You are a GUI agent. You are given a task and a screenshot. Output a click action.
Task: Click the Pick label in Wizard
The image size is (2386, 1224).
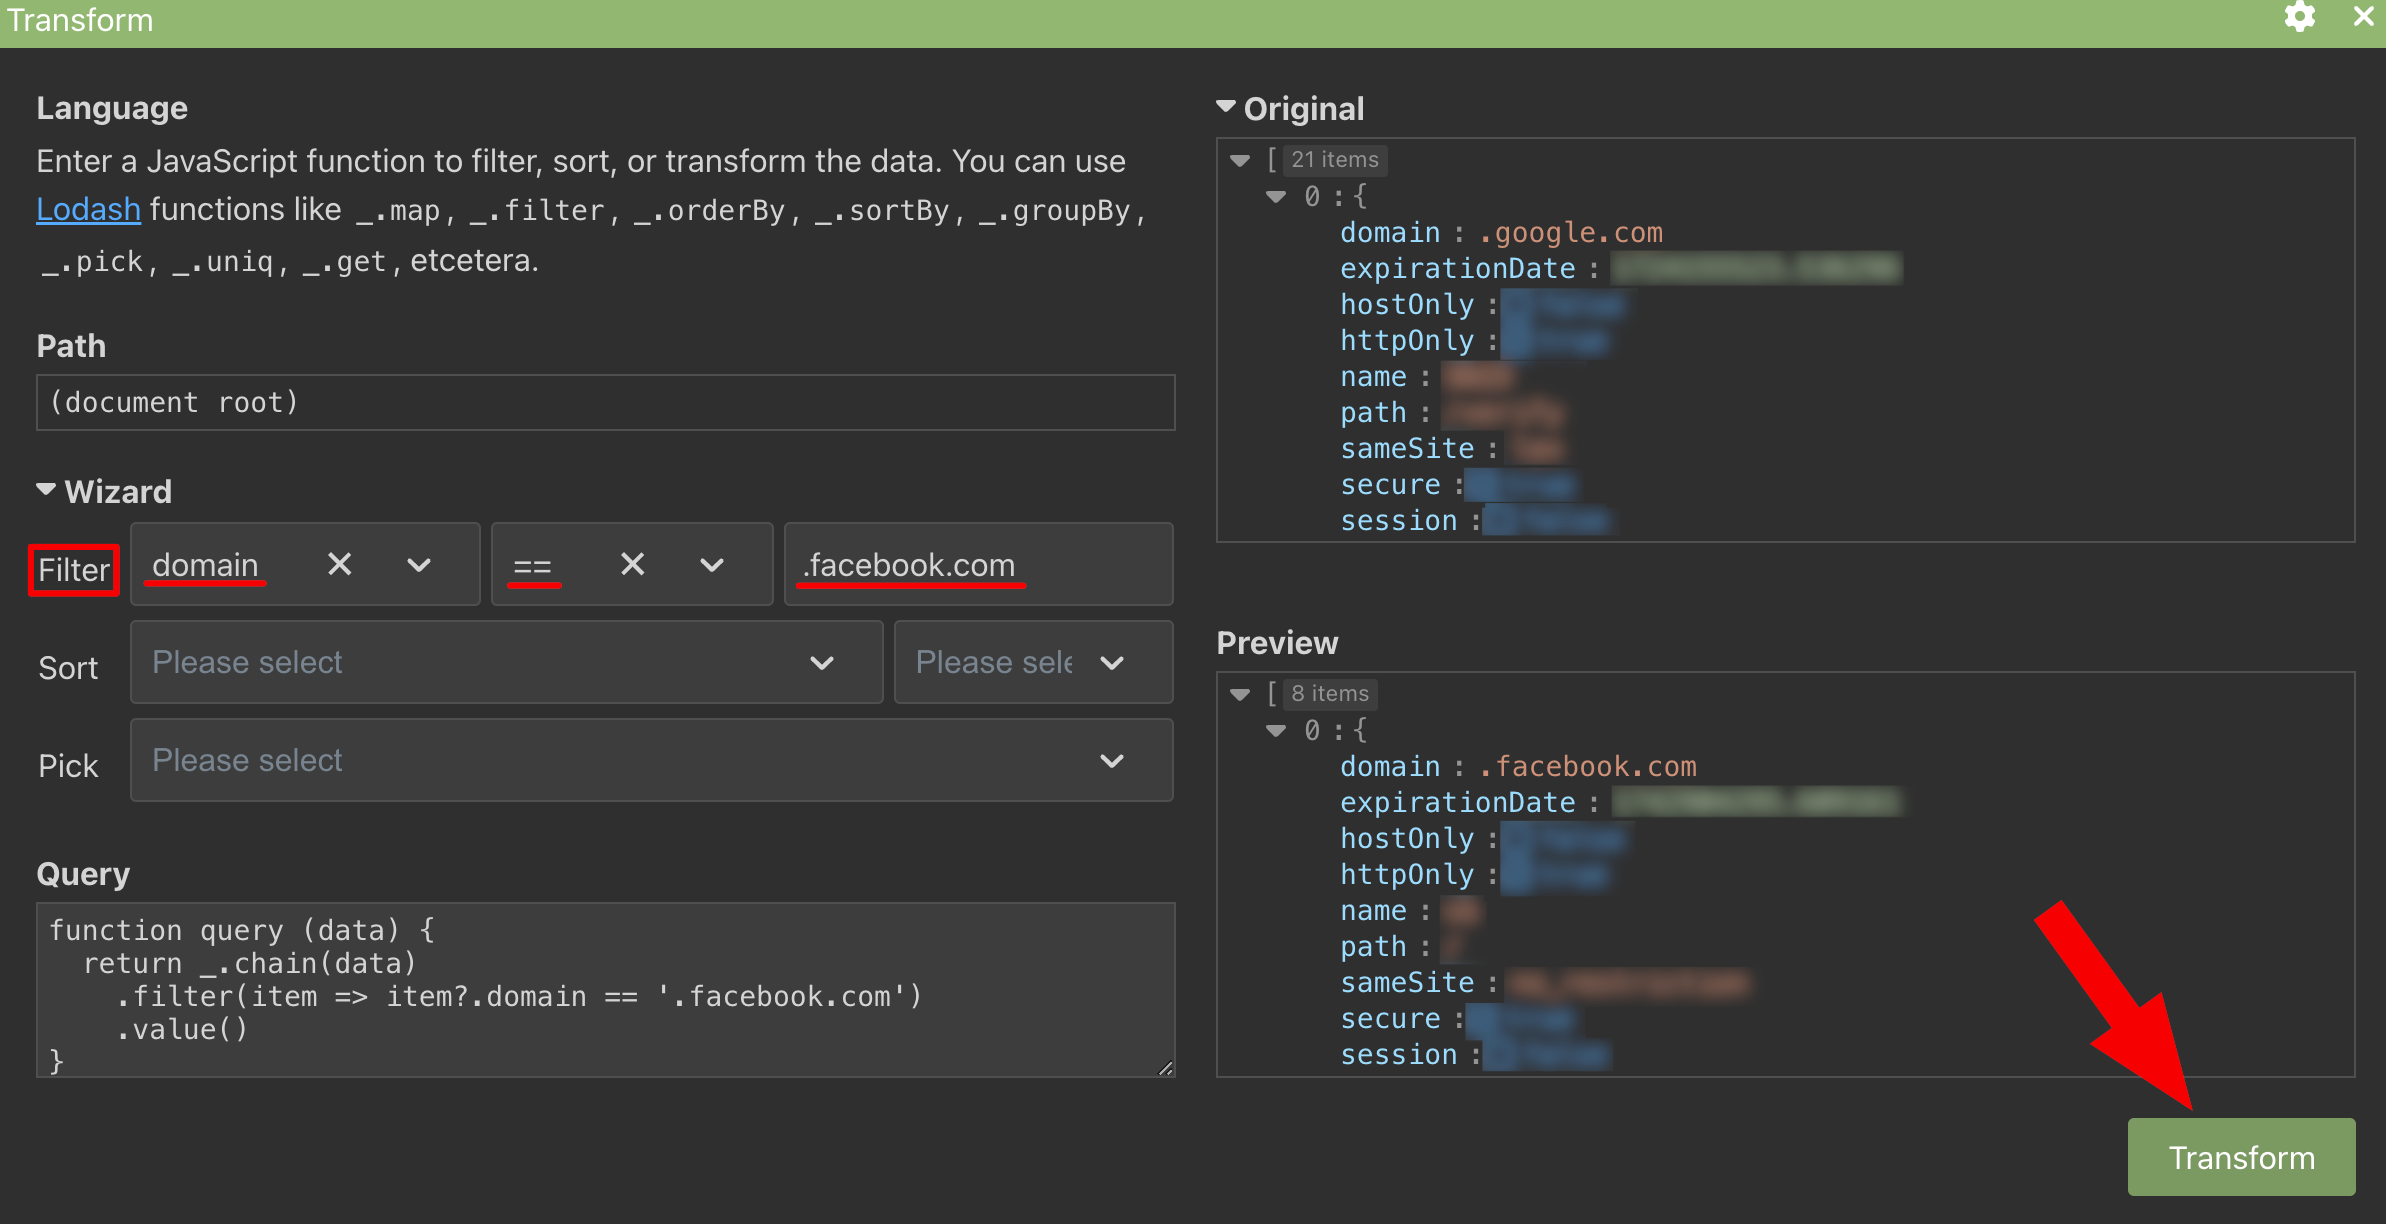68,766
